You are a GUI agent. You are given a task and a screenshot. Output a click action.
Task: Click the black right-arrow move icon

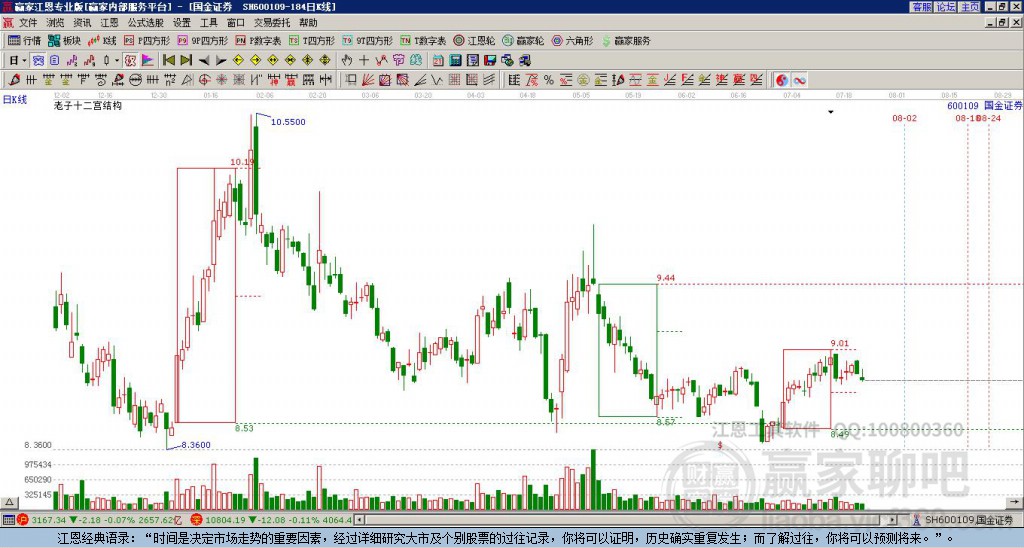point(221,61)
